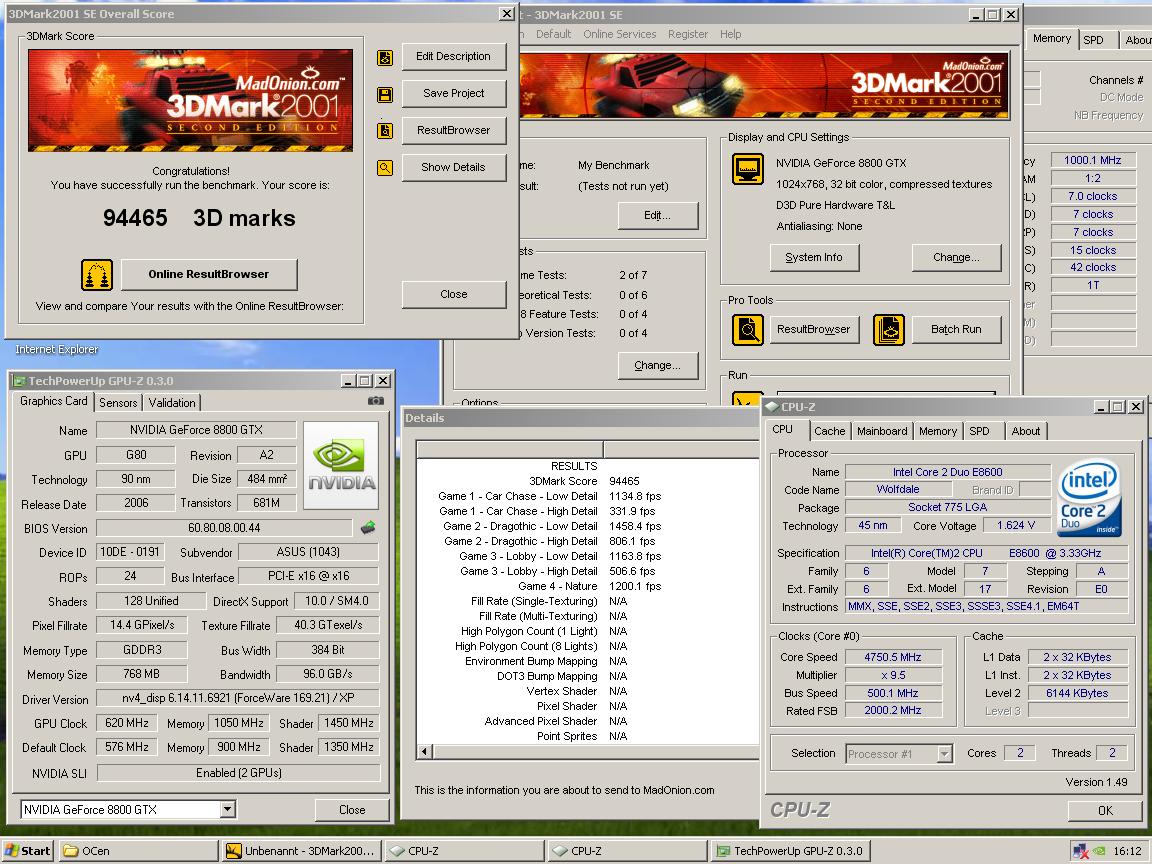Click the Pro Tools ResultBrowser icon
1152x864 pixels.
tap(748, 330)
